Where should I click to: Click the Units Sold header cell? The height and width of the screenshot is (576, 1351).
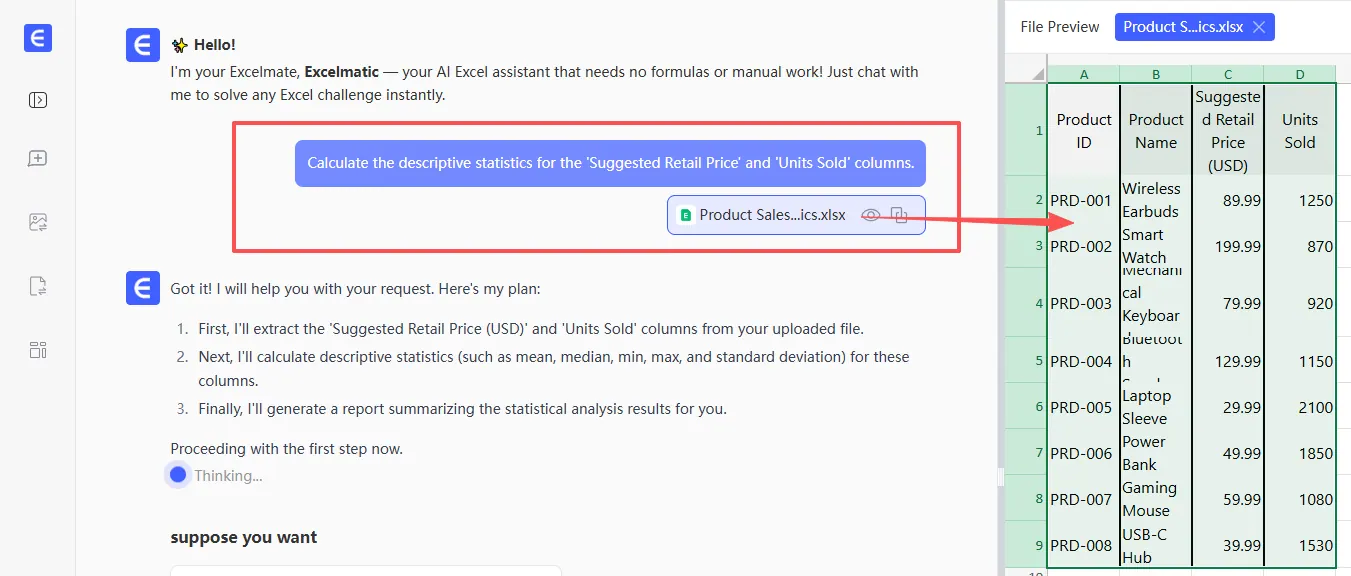click(x=1299, y=131)
